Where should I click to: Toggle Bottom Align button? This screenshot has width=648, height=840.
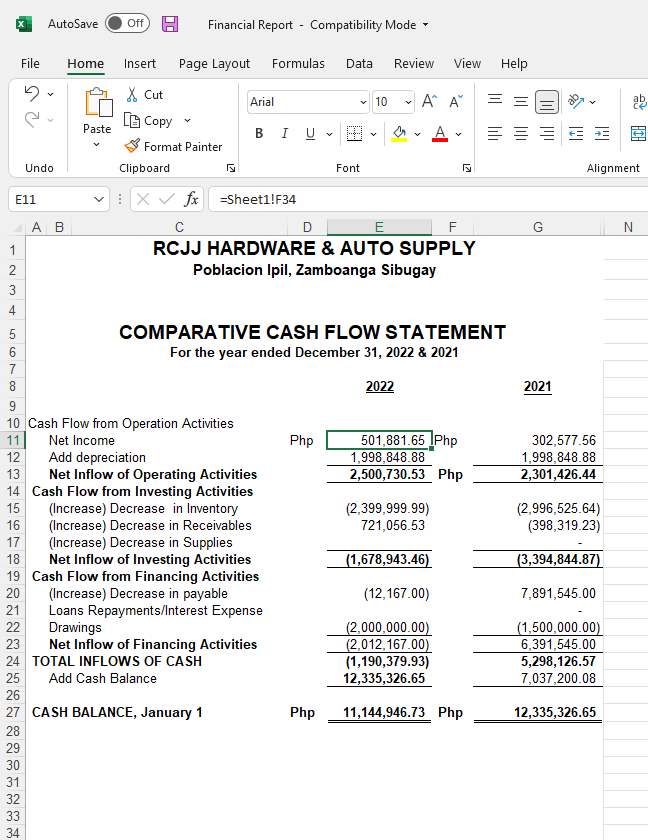coord(547,101)
